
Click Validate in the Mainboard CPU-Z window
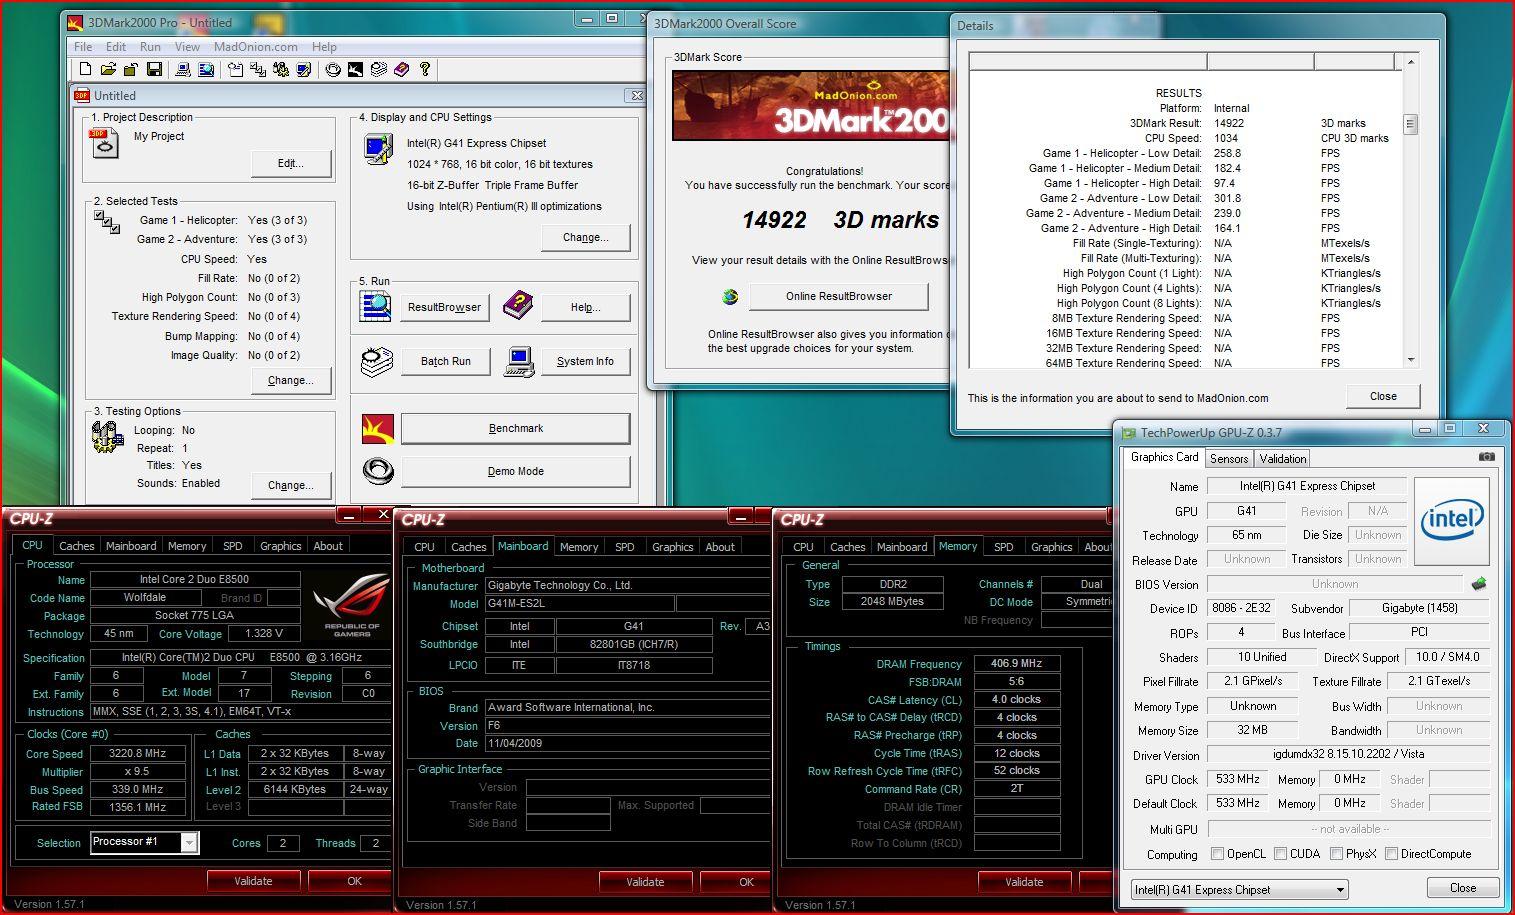tap(645, 882)
